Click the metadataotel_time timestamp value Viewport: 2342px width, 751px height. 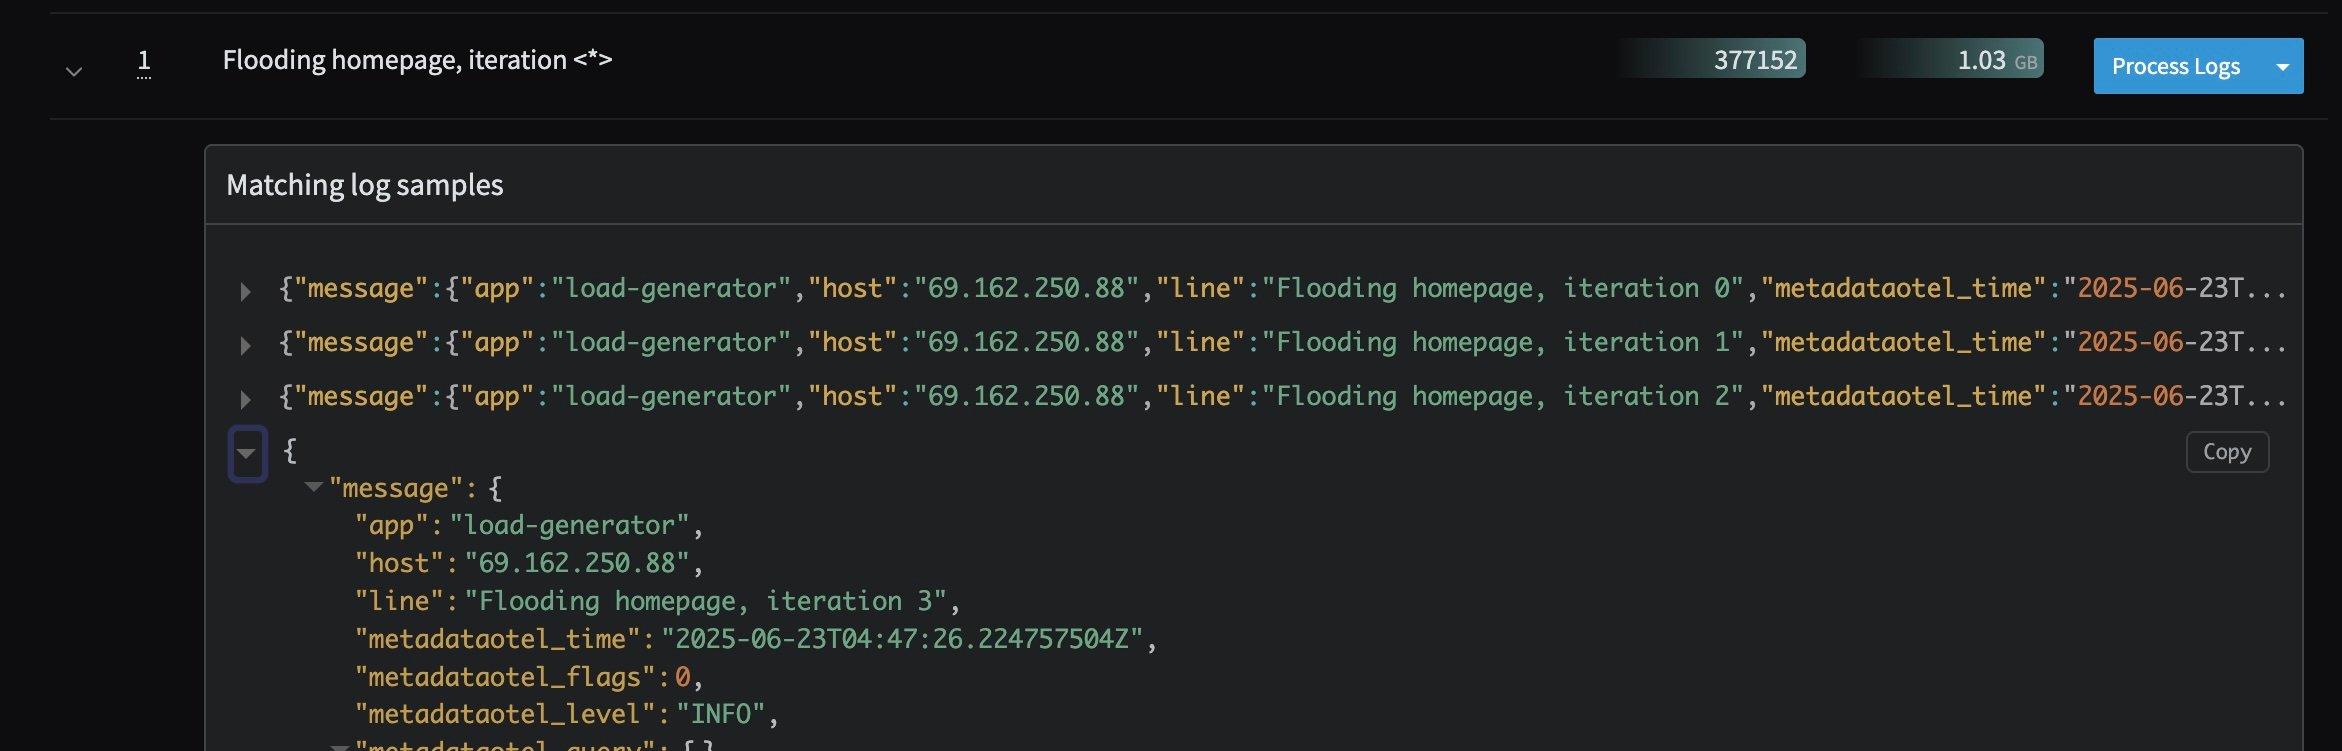(902, 639)
